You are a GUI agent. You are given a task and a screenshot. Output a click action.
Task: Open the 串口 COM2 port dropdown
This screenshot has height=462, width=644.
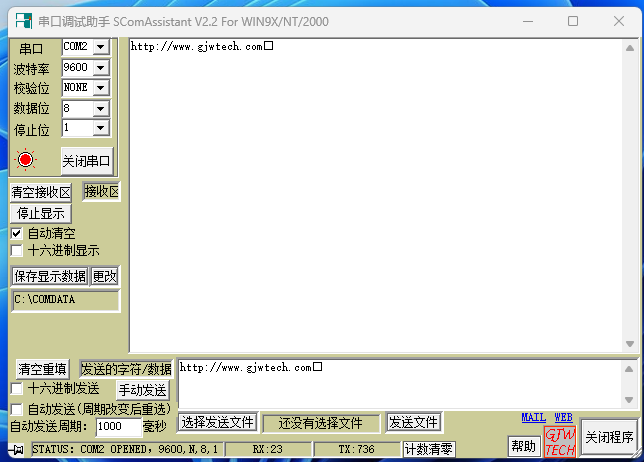pyautogui.click(x=101, y=47)
